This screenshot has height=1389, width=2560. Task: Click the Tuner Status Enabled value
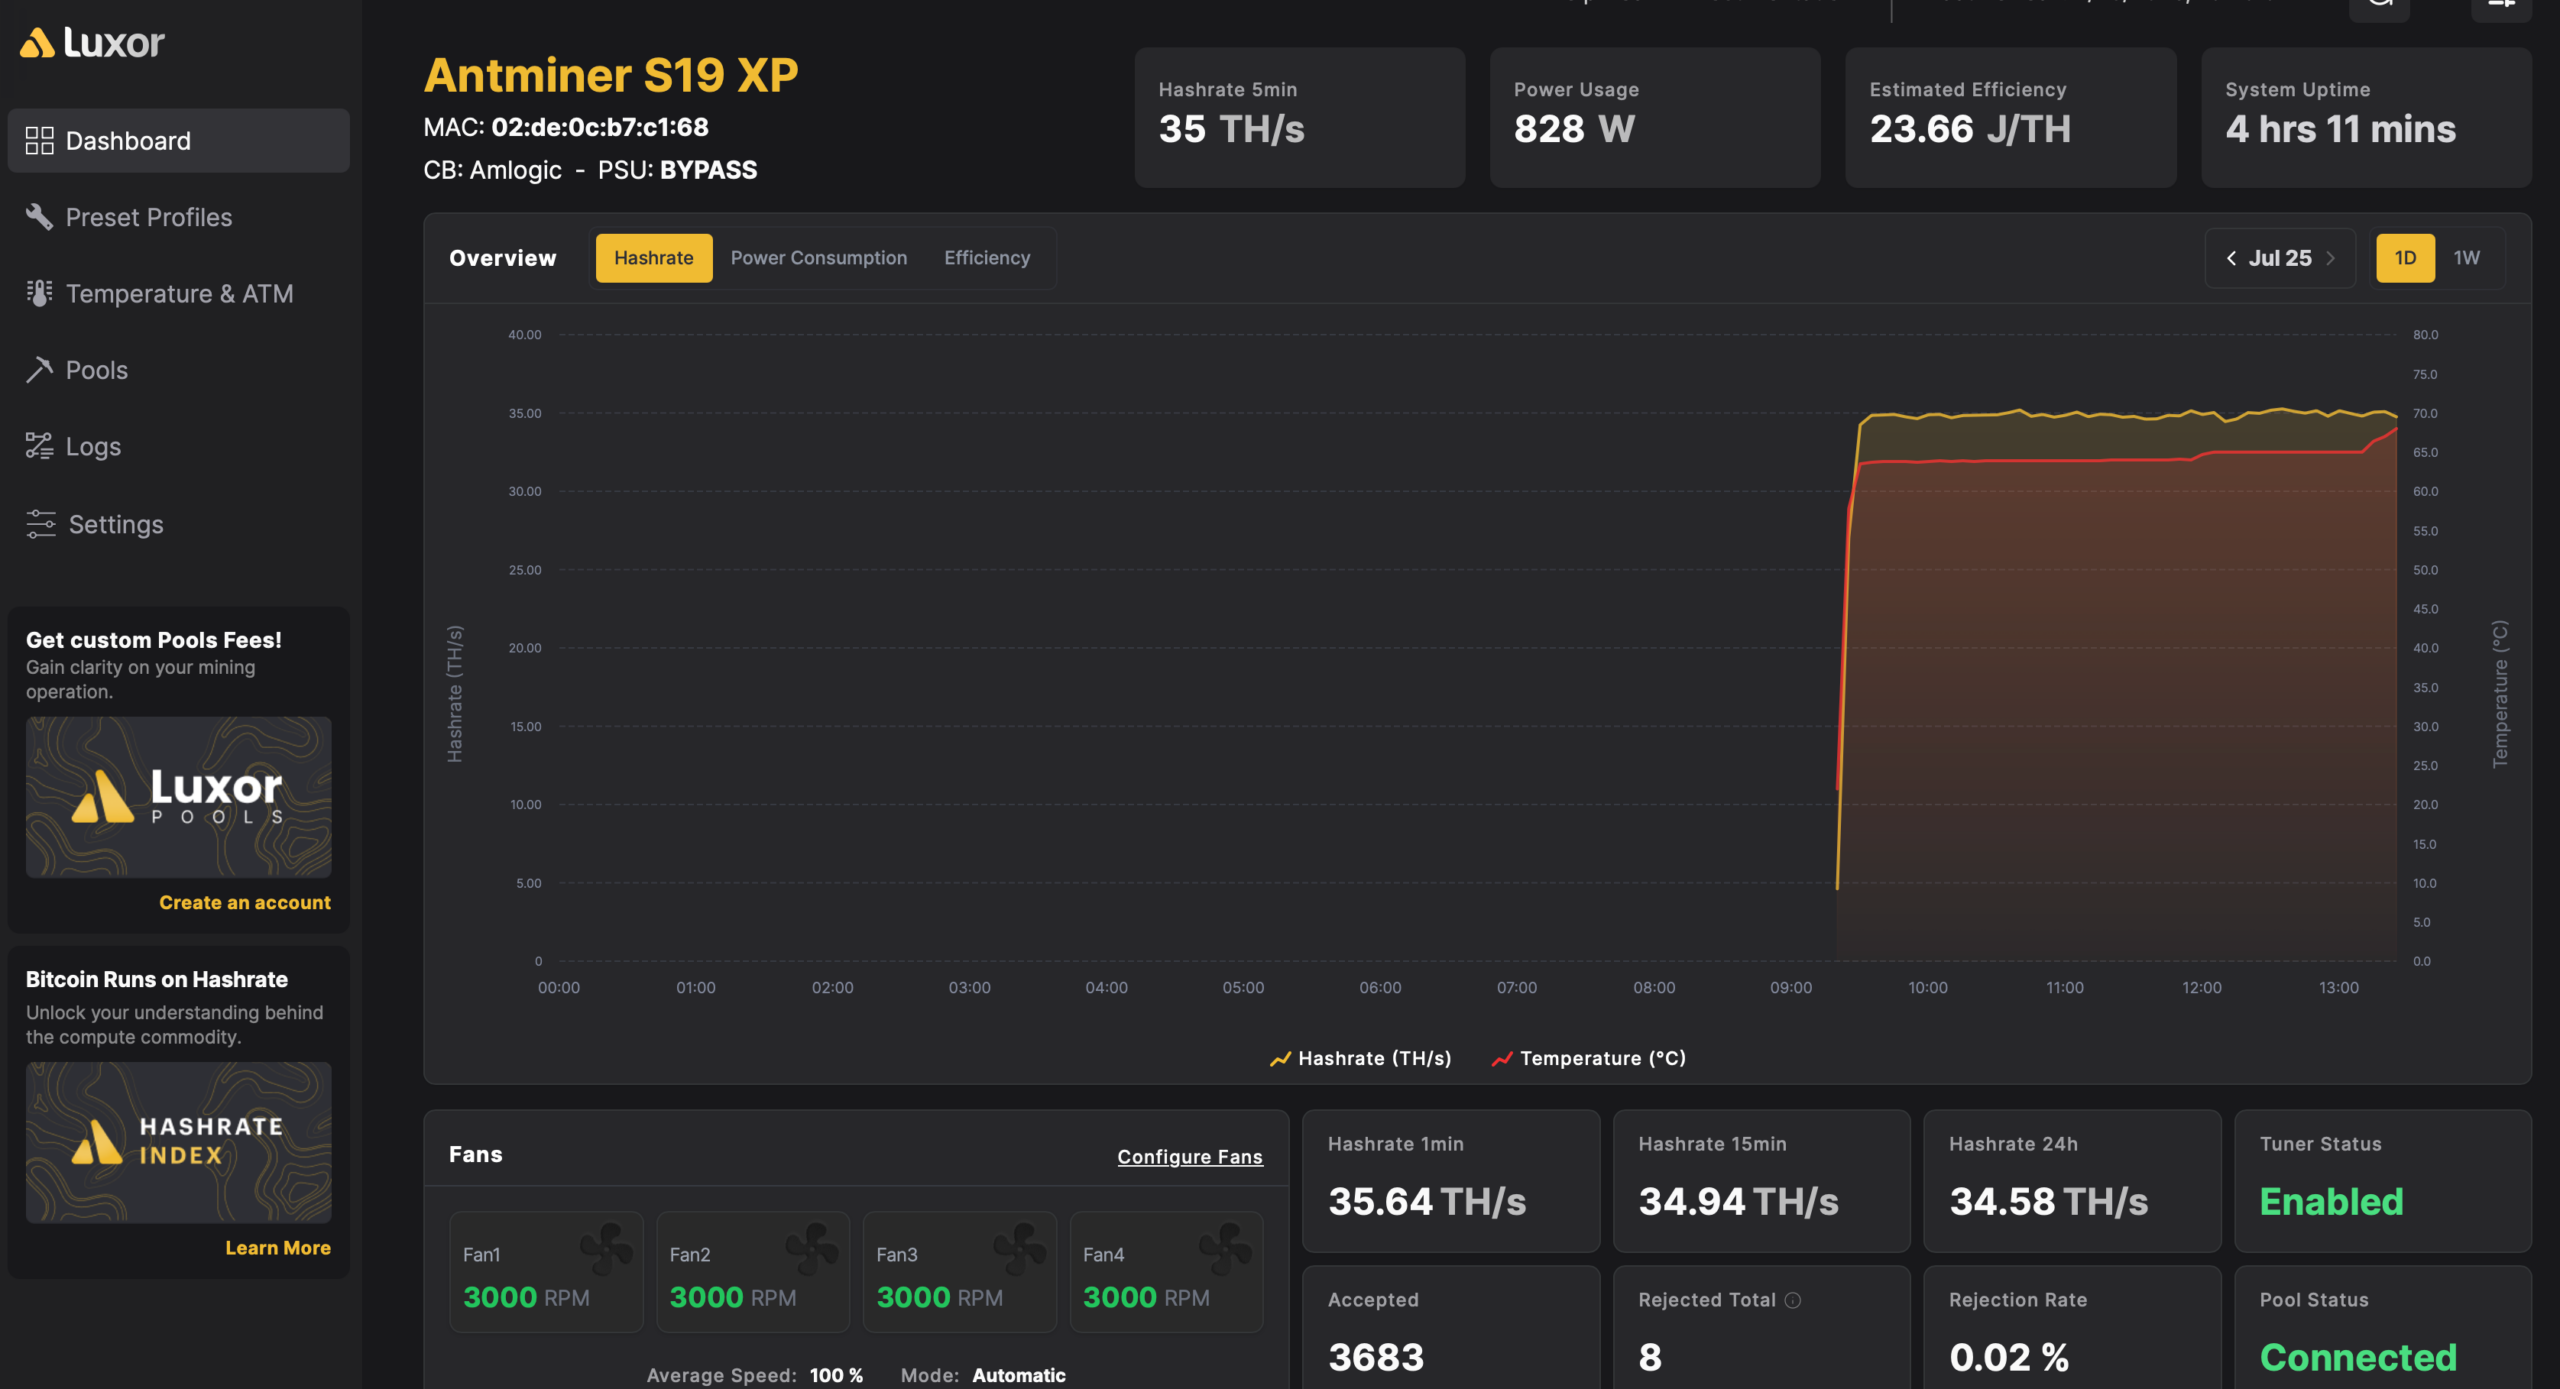click(x=2331, y=1201)
